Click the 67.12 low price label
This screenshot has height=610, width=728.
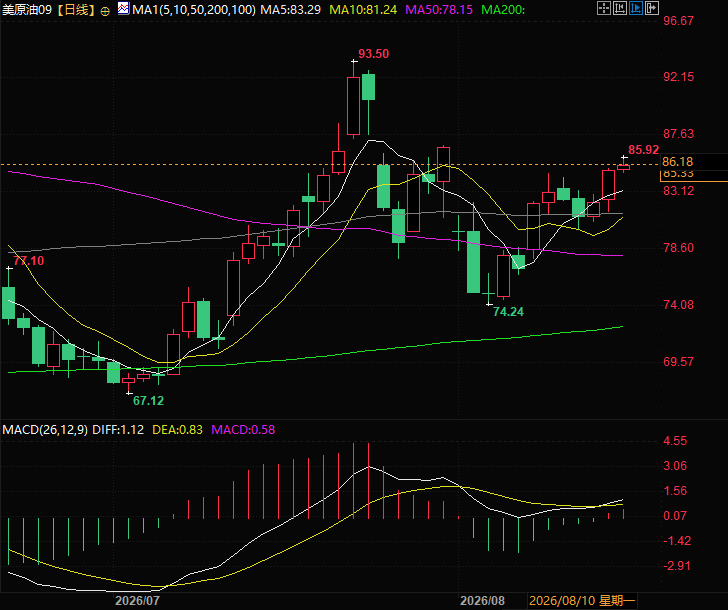pos(149,401)
